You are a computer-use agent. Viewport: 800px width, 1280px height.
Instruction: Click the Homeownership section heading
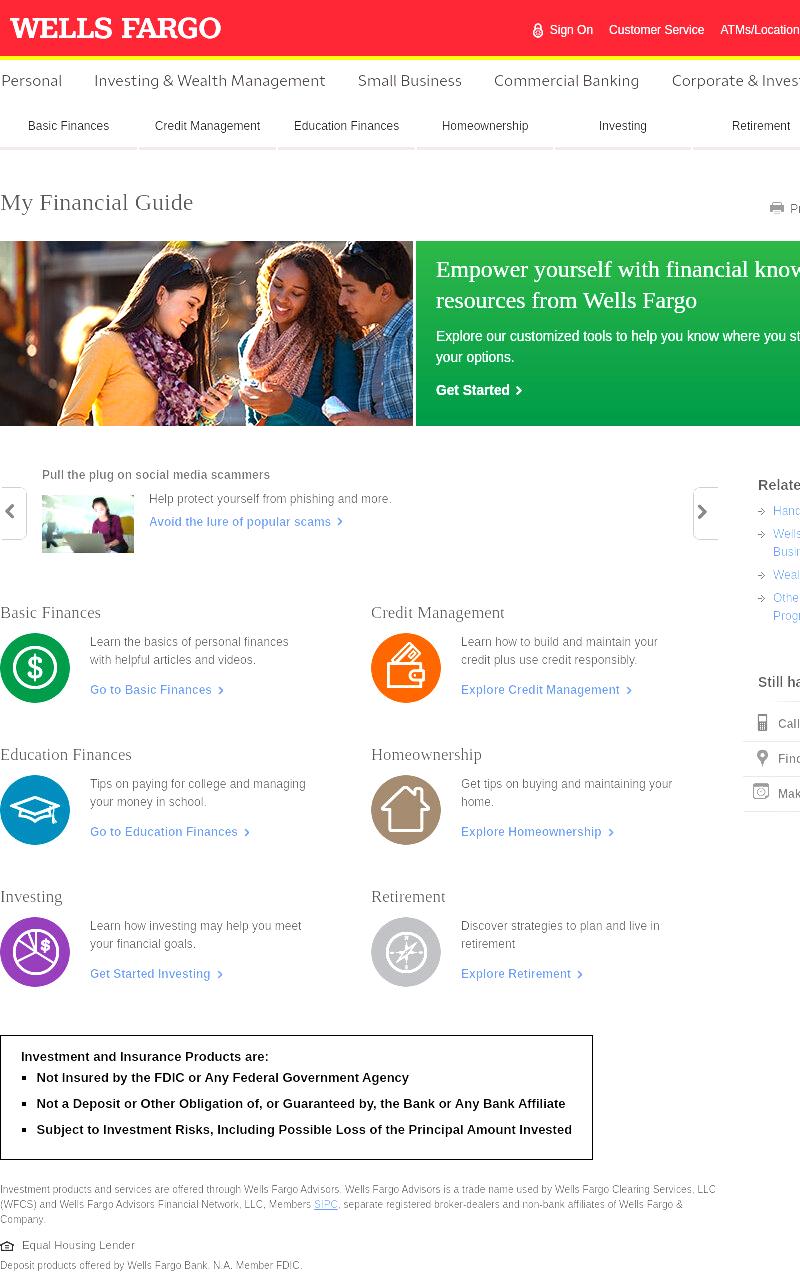pos(426,755)
